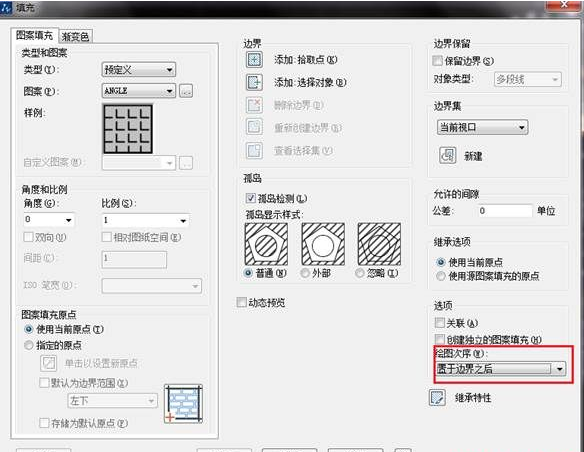Screen dimensions: 584x452
Task: Click the New boundary set (新建) icon
Action: point(447,155)
